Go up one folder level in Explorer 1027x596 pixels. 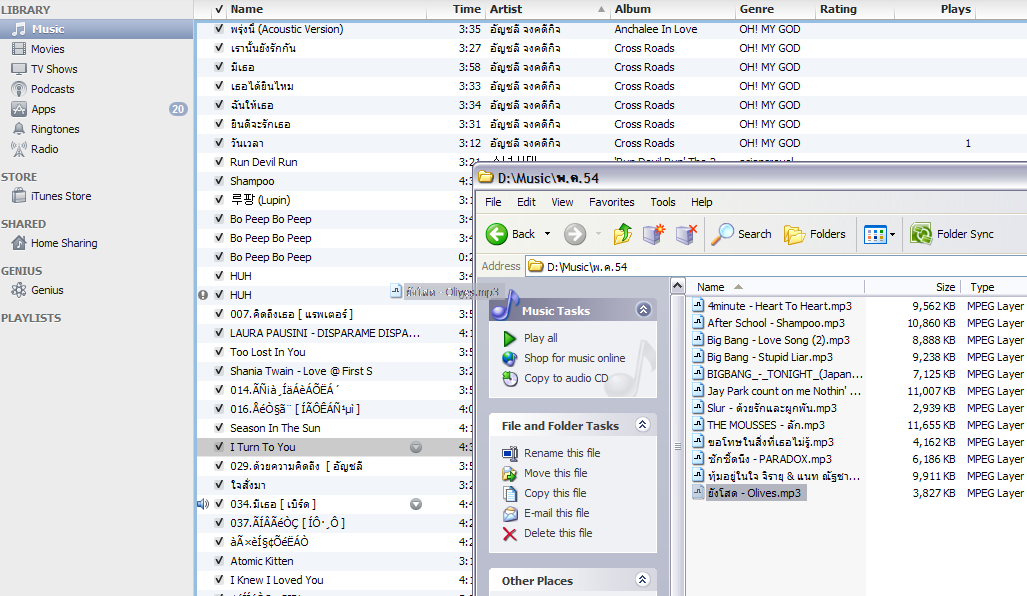click(x=622, y=234)
